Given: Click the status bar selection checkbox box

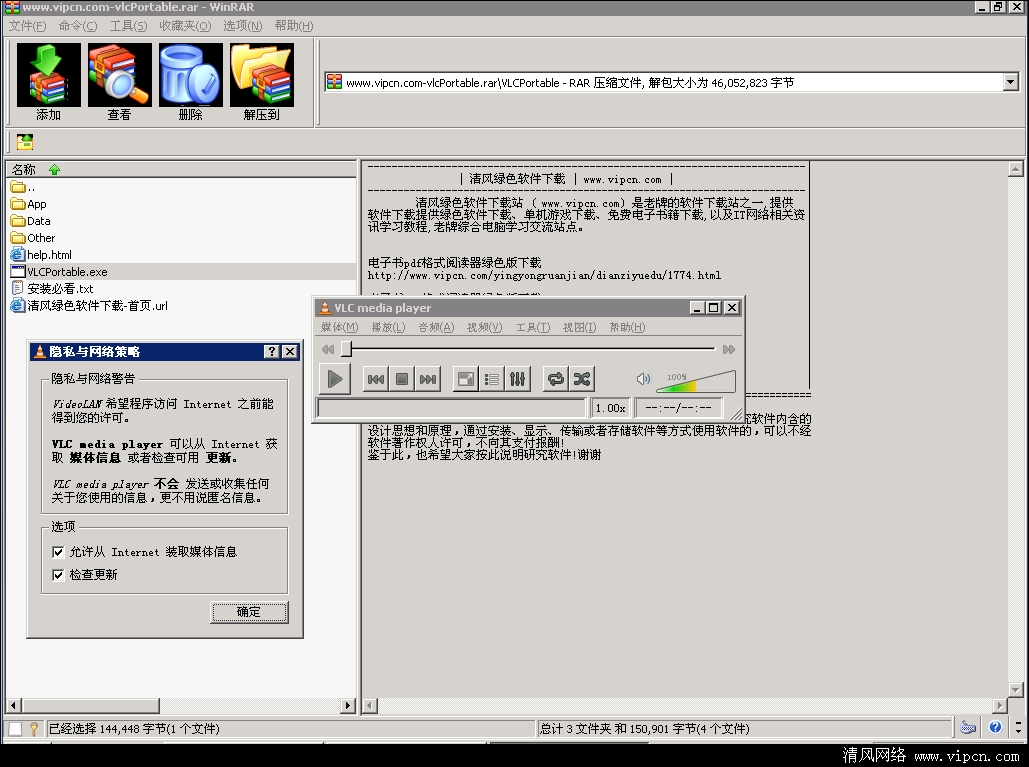Looking at the screenshot, I should coord(16,728).
